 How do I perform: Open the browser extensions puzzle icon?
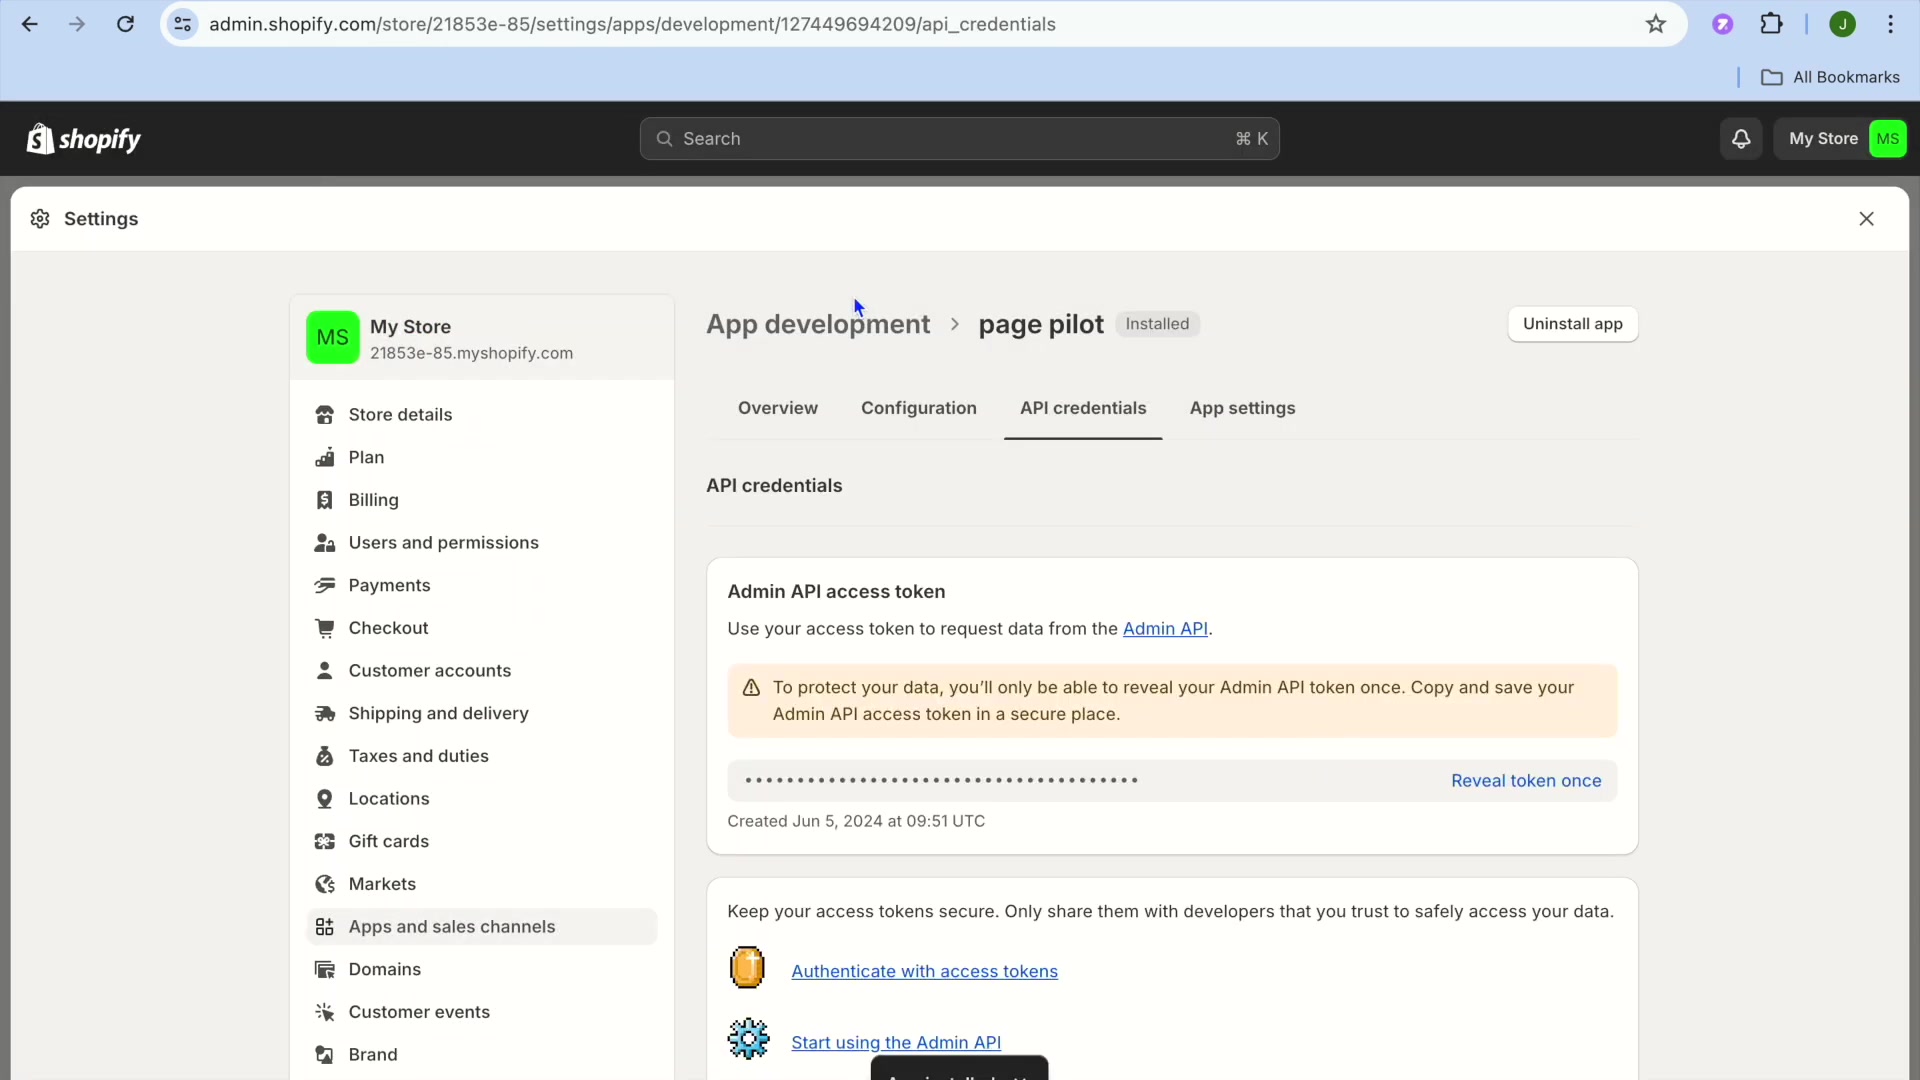(x=1772, y=24)
